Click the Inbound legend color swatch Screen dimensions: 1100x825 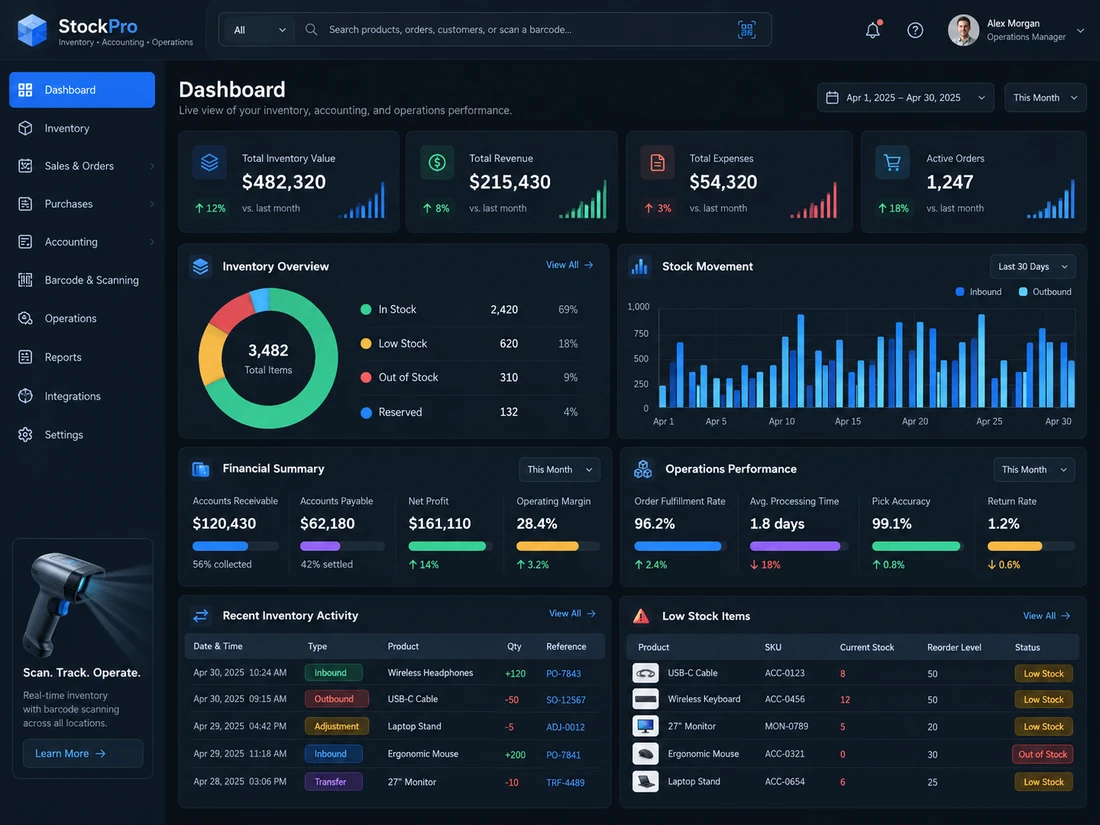[960, 292]
